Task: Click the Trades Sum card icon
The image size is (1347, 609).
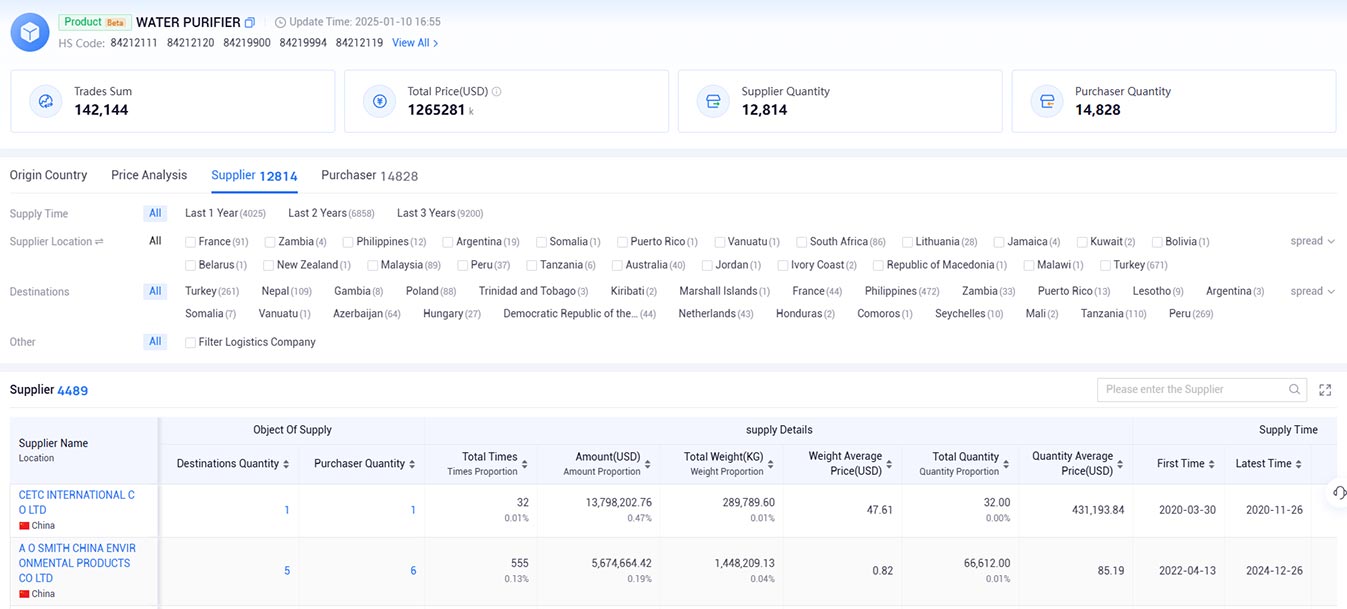Action: coord(46,101)
